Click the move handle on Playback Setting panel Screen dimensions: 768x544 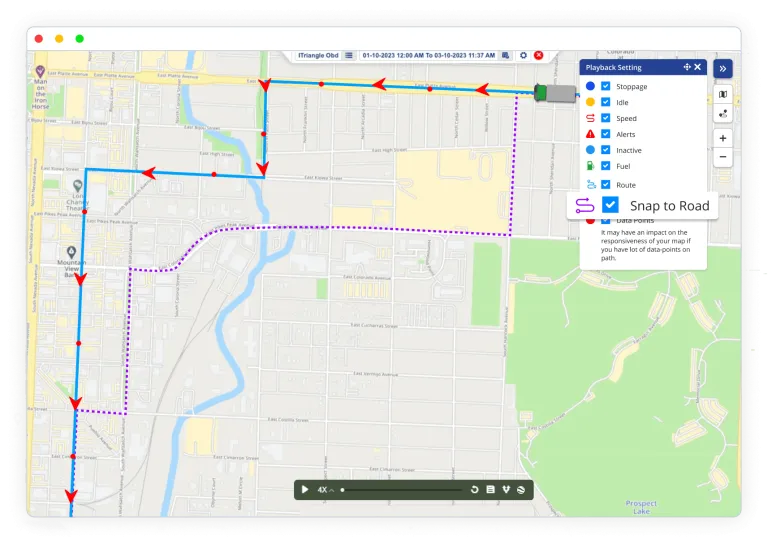pos(687,67)
